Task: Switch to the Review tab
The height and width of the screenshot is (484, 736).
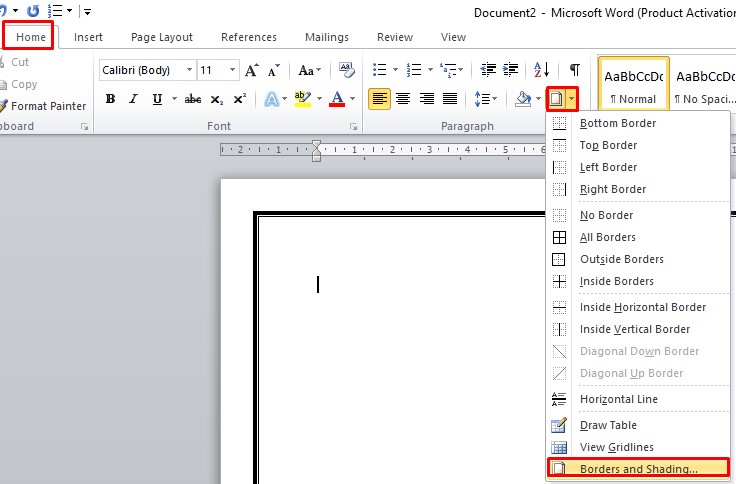Action: click(x=395, y=37)
